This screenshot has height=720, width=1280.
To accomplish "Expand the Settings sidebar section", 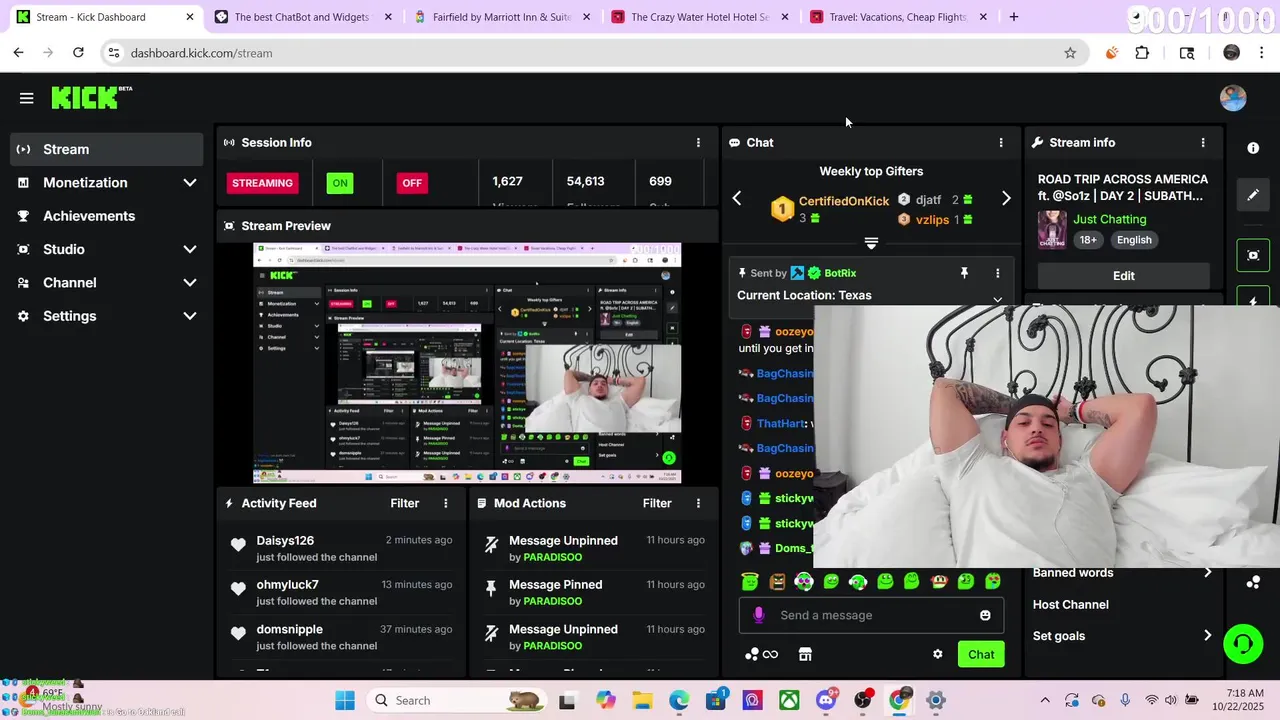I will coord(190,316).
